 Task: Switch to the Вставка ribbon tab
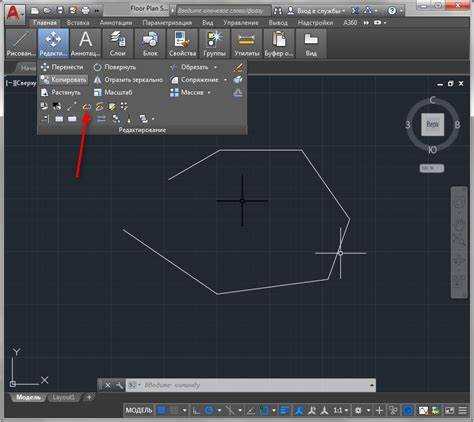click(78, 23)
